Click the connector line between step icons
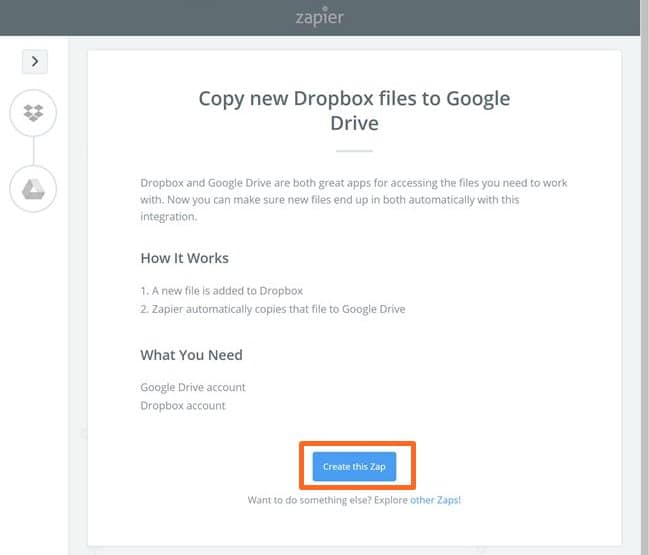 click(x=34, y=151)
